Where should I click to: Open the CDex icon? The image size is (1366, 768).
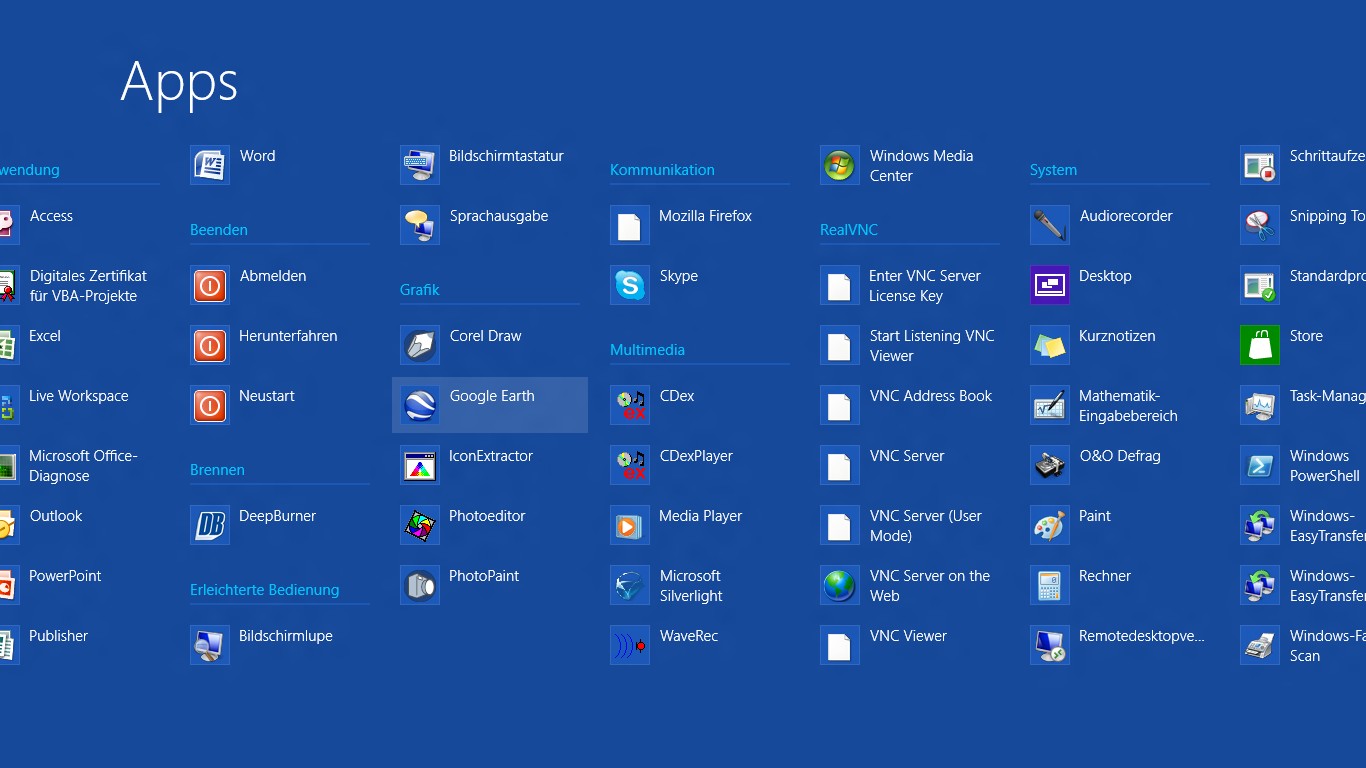[630, 405]
